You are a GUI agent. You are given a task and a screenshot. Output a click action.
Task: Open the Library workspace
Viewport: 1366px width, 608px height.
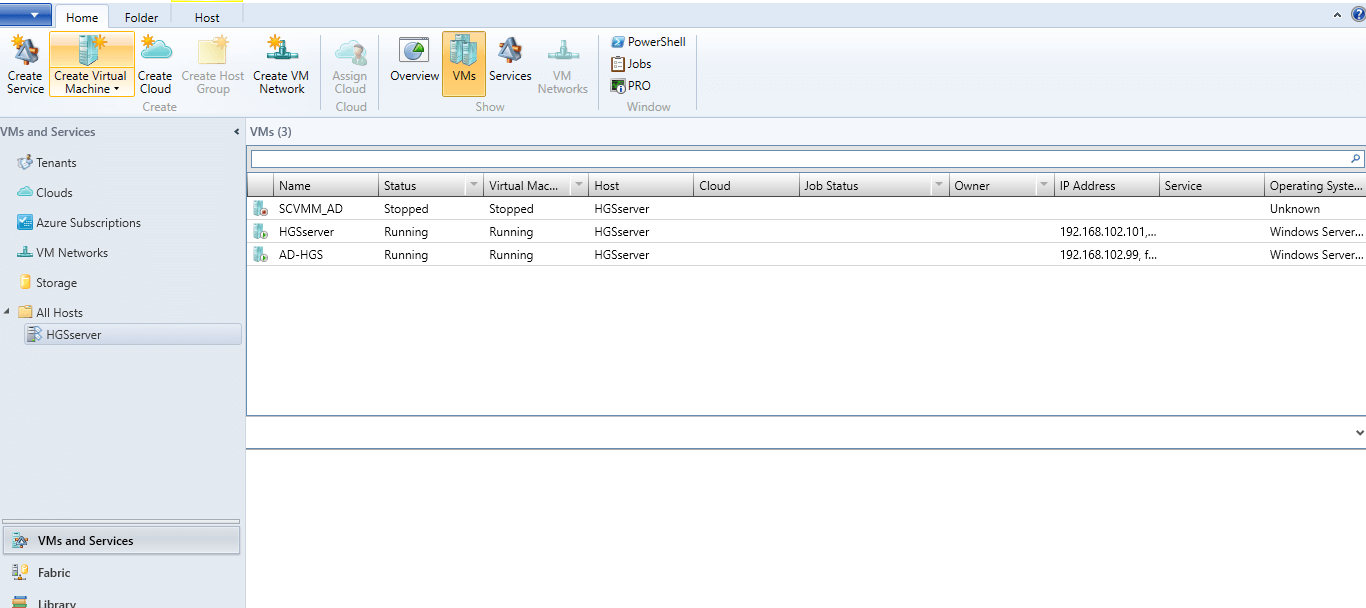click(121, 602)
